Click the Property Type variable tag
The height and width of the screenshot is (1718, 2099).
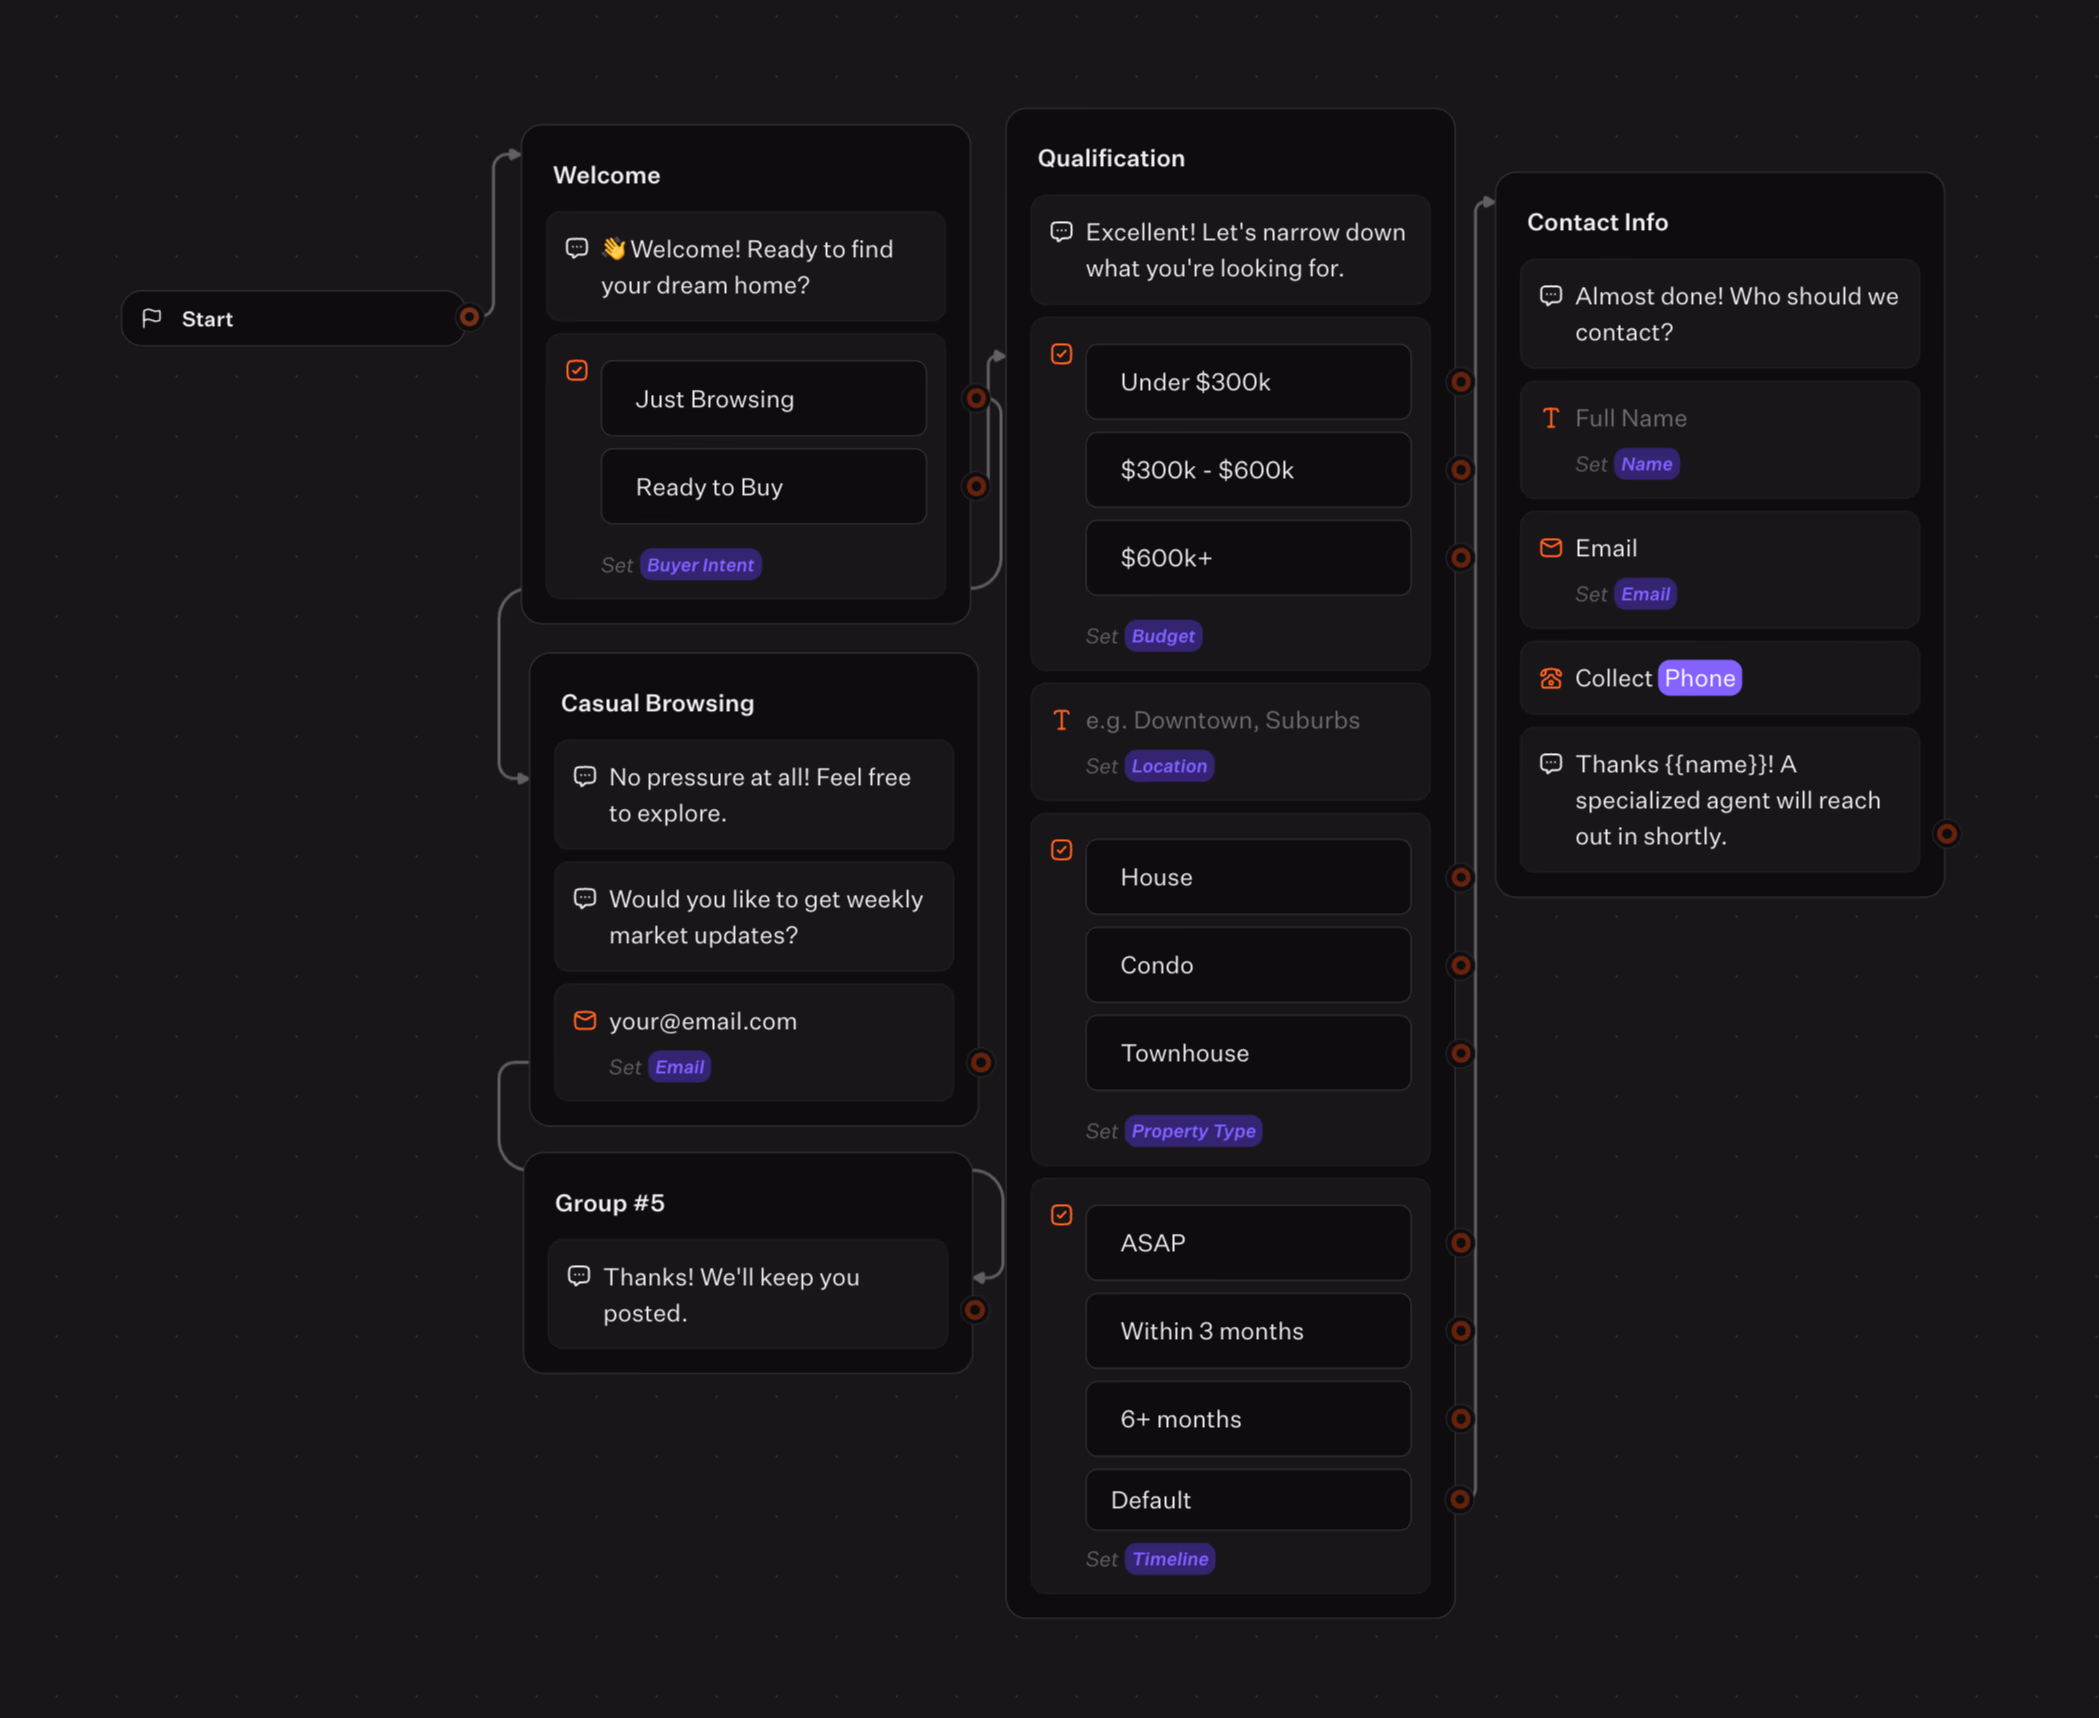click(1192, 1131)
